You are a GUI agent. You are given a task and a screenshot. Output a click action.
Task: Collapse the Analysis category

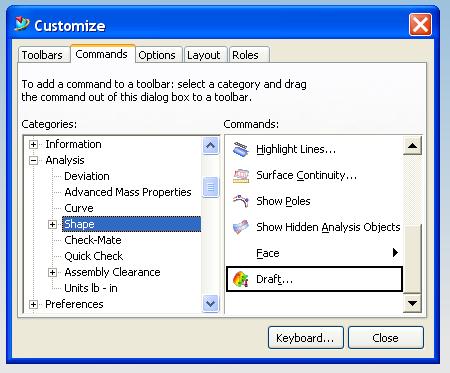(33, 160)
